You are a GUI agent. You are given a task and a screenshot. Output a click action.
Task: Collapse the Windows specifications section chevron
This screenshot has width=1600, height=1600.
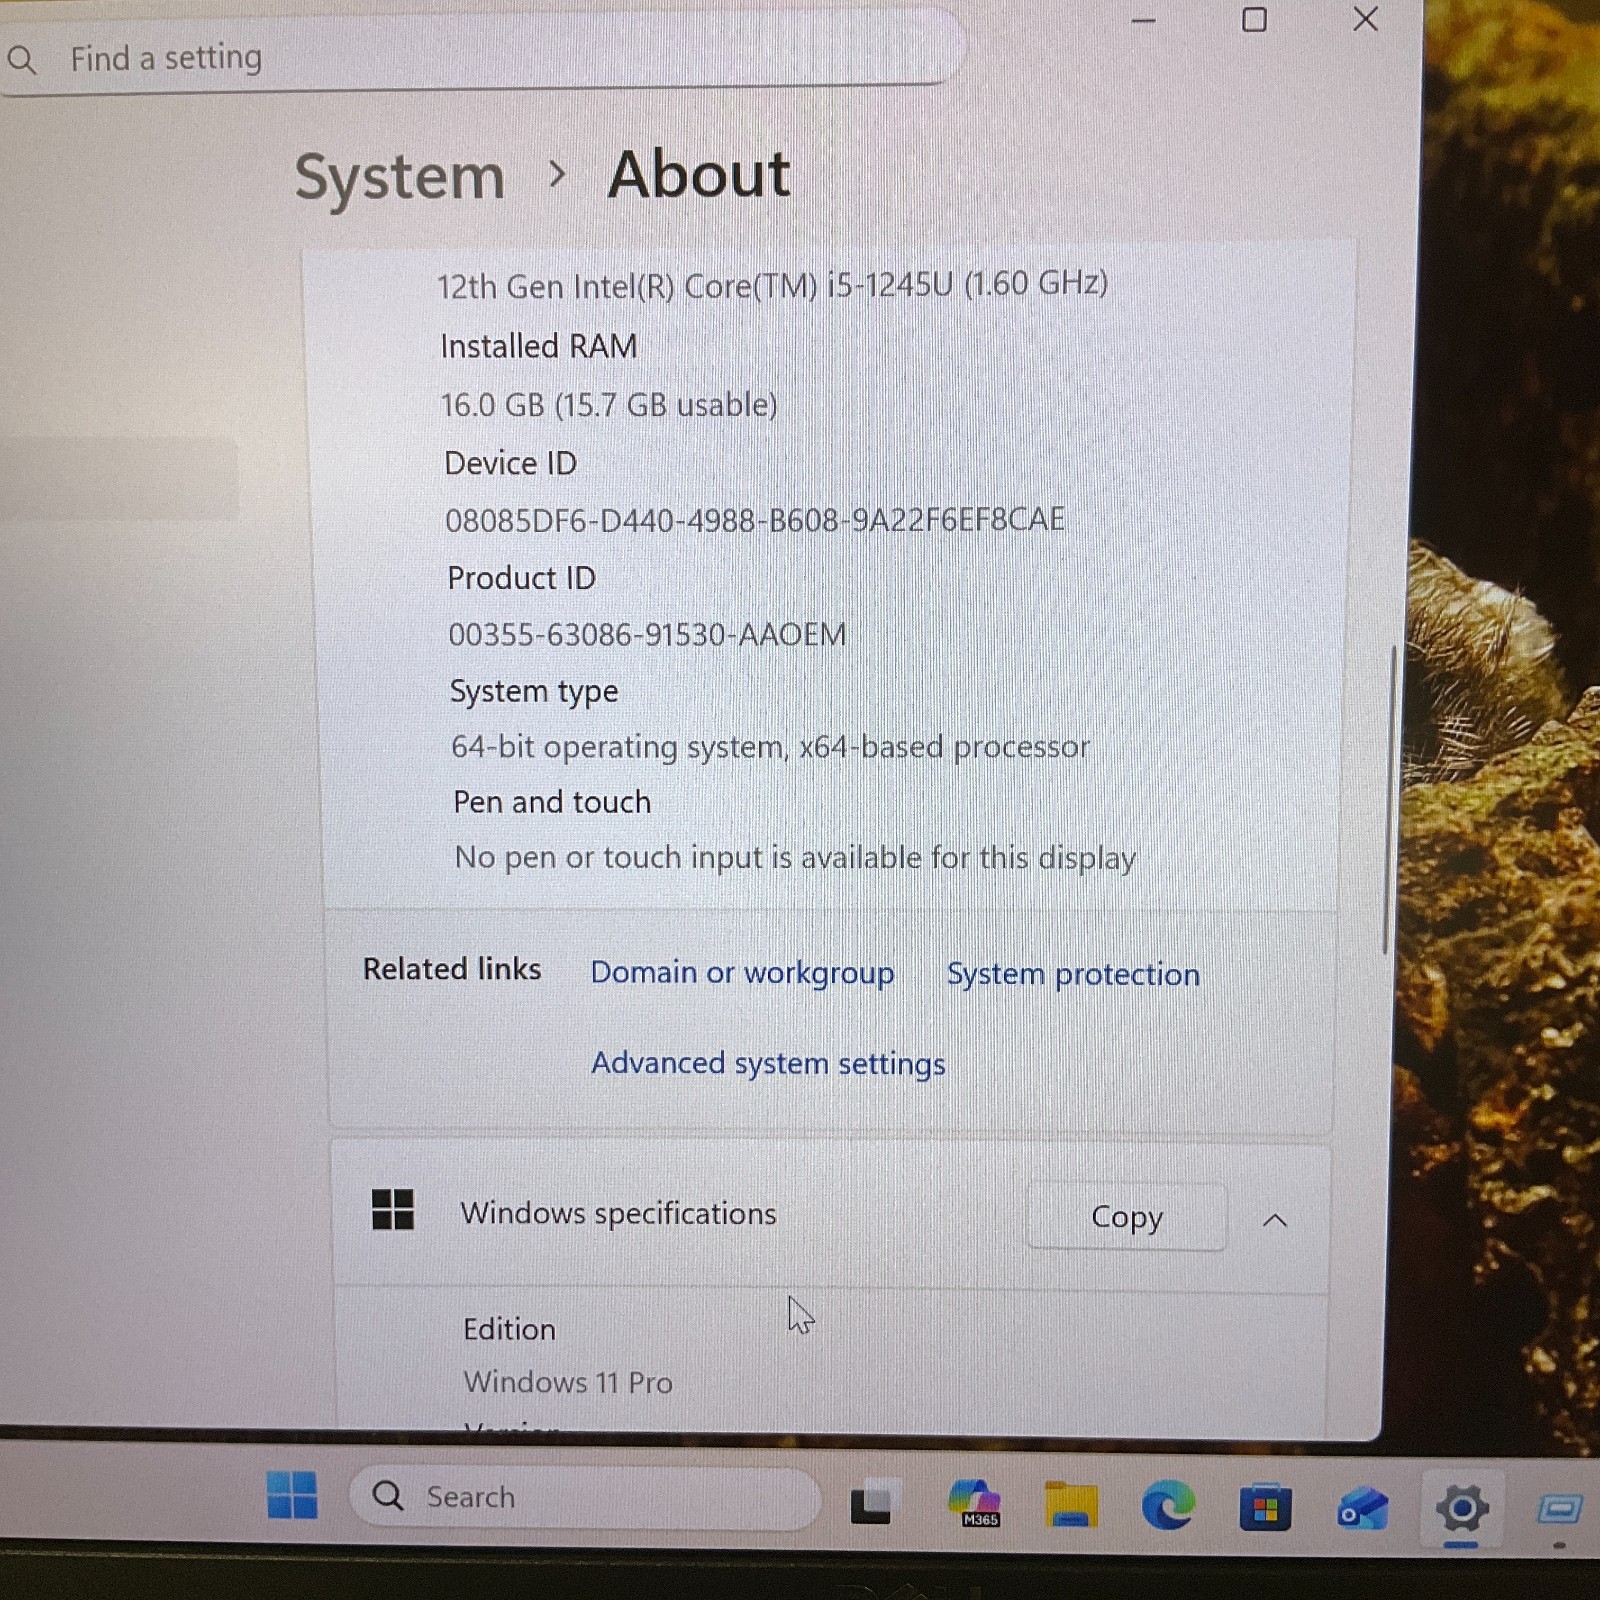[x=1275, y=1220]
